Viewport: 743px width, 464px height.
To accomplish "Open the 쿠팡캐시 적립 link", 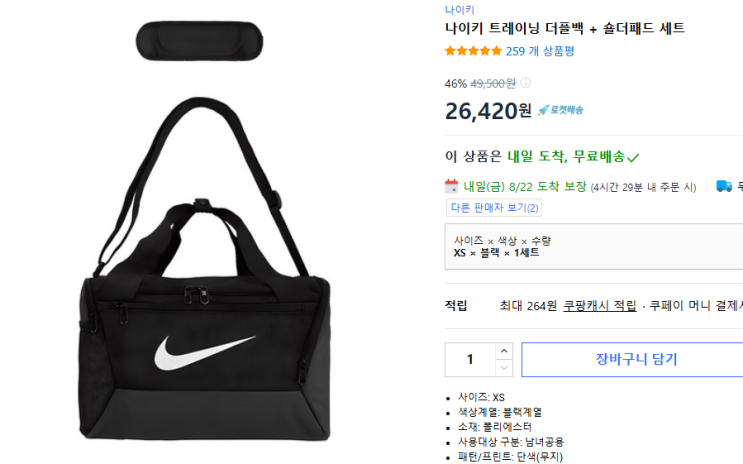I will pyautogui.click(x=600, y=306).
